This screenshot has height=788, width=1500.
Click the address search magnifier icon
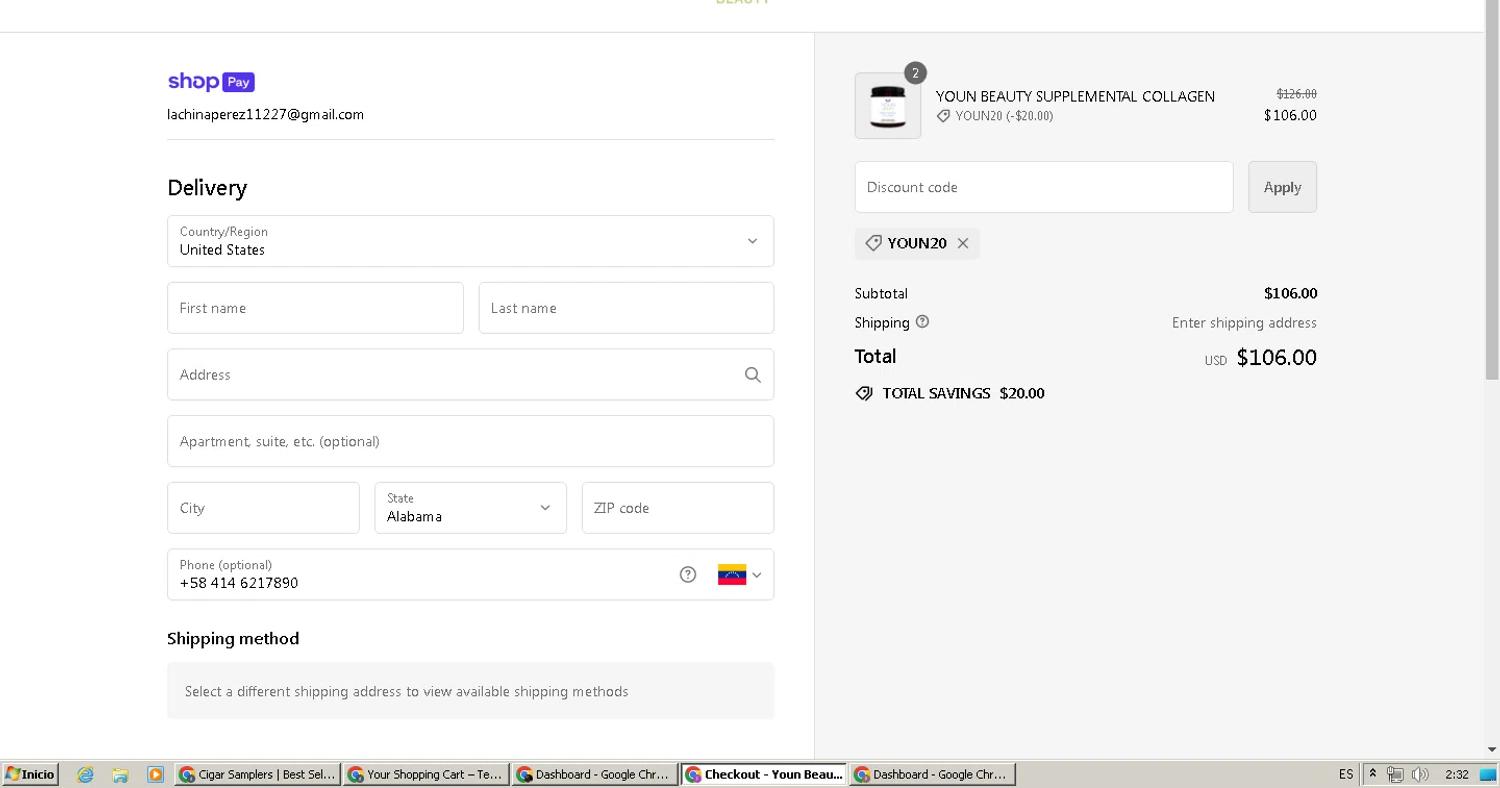[753, 375]
